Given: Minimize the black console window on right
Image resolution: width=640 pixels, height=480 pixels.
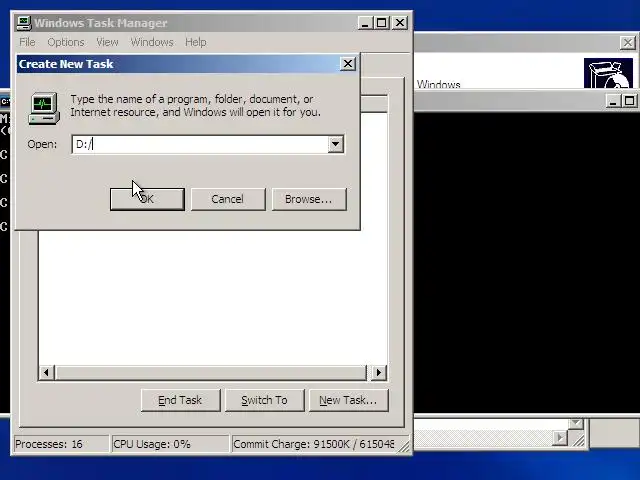Looking at the screenshot, I should [613, 101].
